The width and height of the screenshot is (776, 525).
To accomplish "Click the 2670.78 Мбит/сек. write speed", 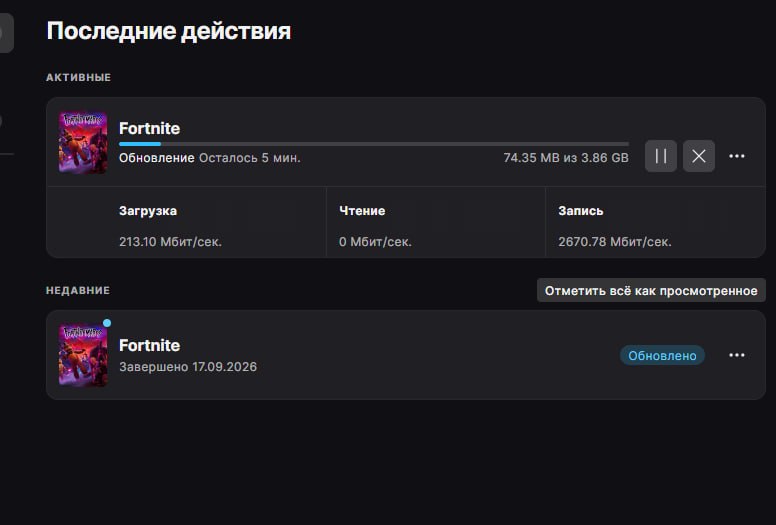I will tap(615, 242).
